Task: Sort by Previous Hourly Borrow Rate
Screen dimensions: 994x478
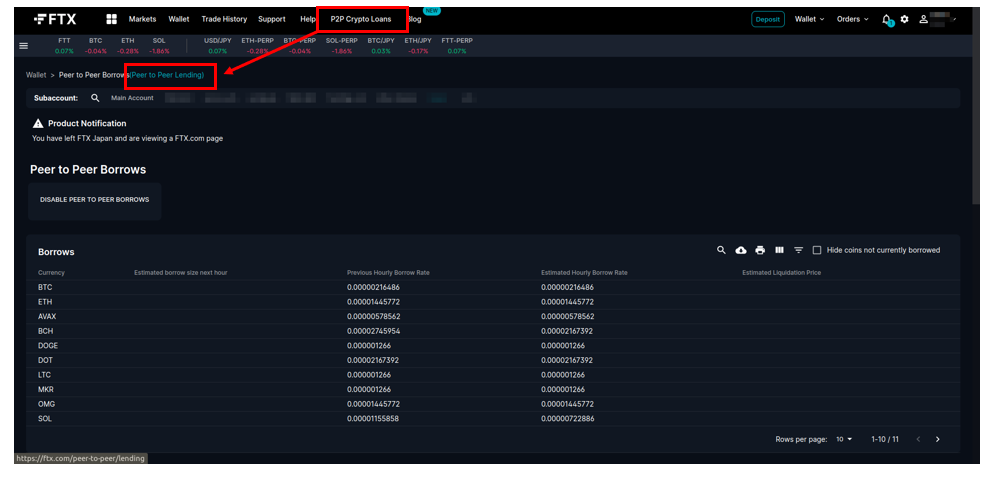Action: (x=389, y=273)
